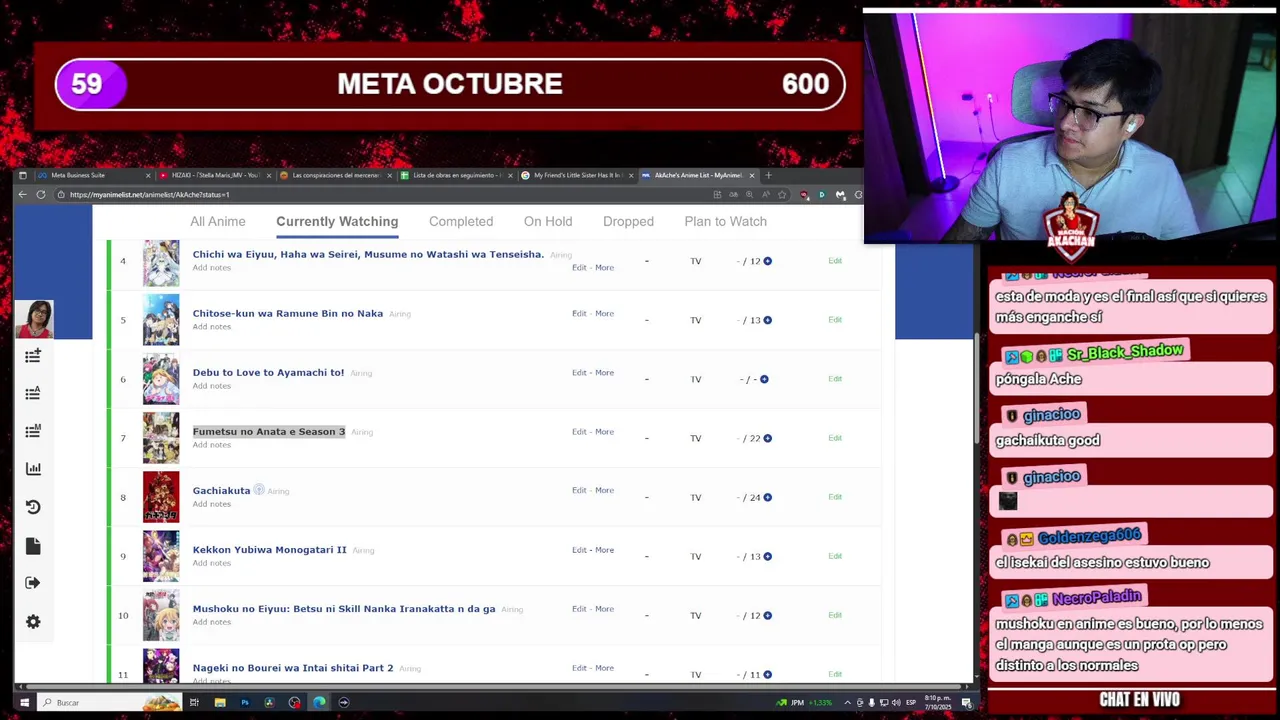
Task: Increase Mushoku no Eiyuu episode count
Action: (x=767, y=615)
